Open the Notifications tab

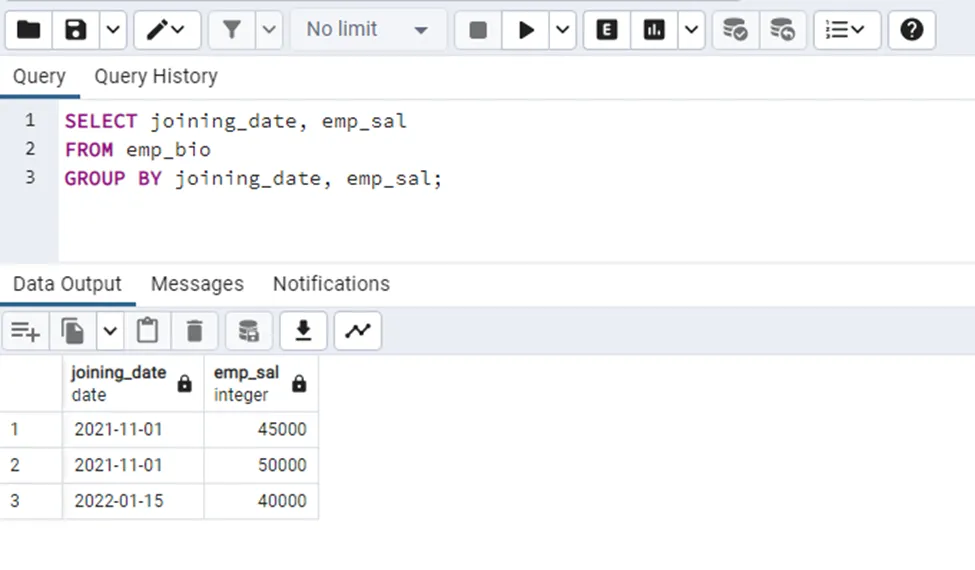tap(331, 284)
